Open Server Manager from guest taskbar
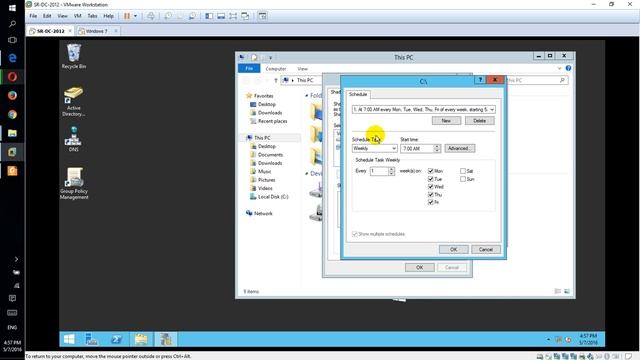Screen dimensions: 640x360 tap(91, 339)
